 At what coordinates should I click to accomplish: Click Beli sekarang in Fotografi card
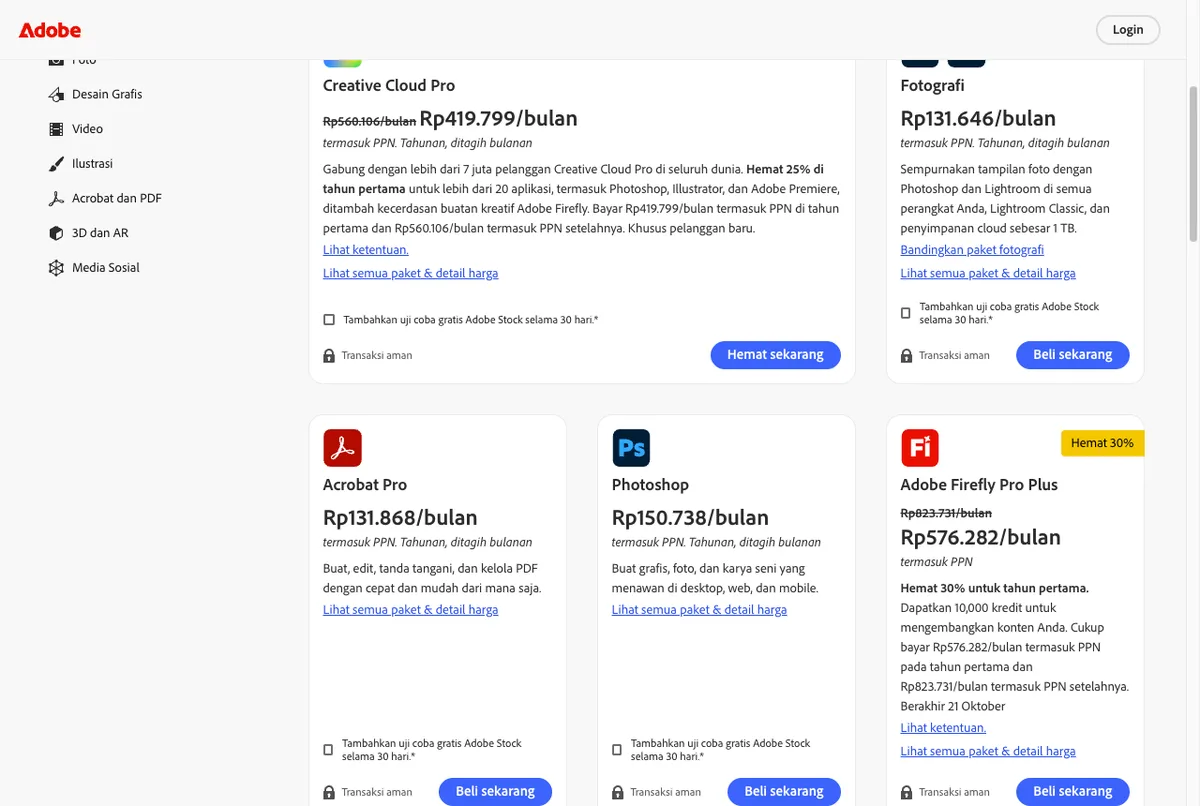(x=1073, y=355)
